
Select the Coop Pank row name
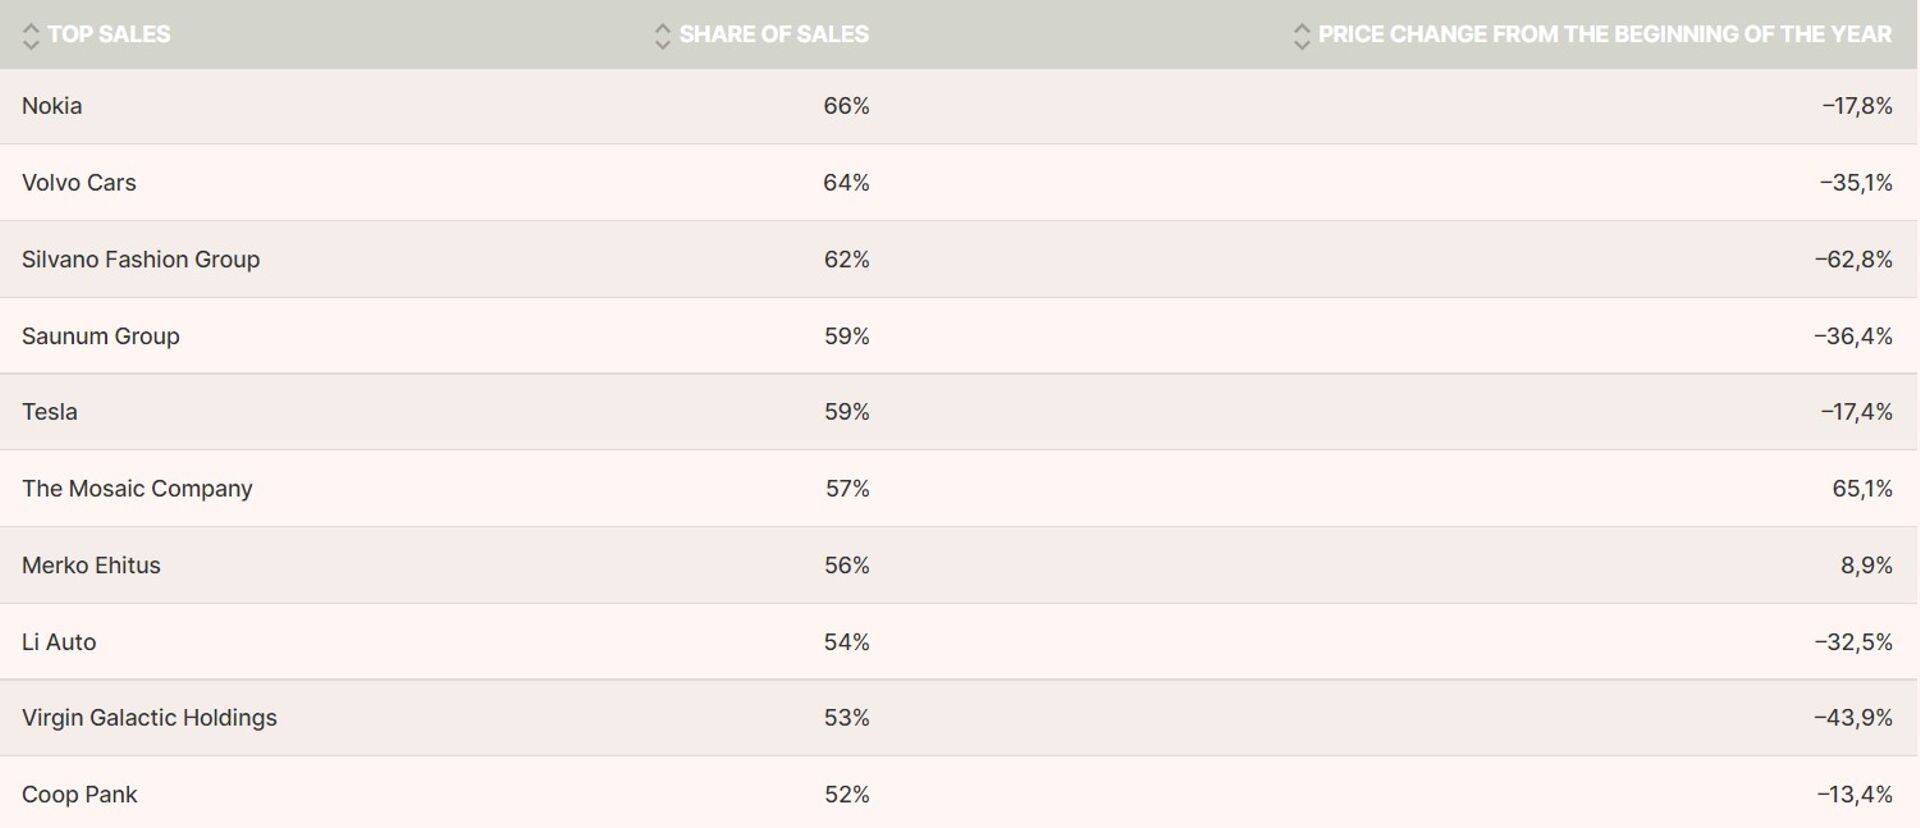[80, 795]
